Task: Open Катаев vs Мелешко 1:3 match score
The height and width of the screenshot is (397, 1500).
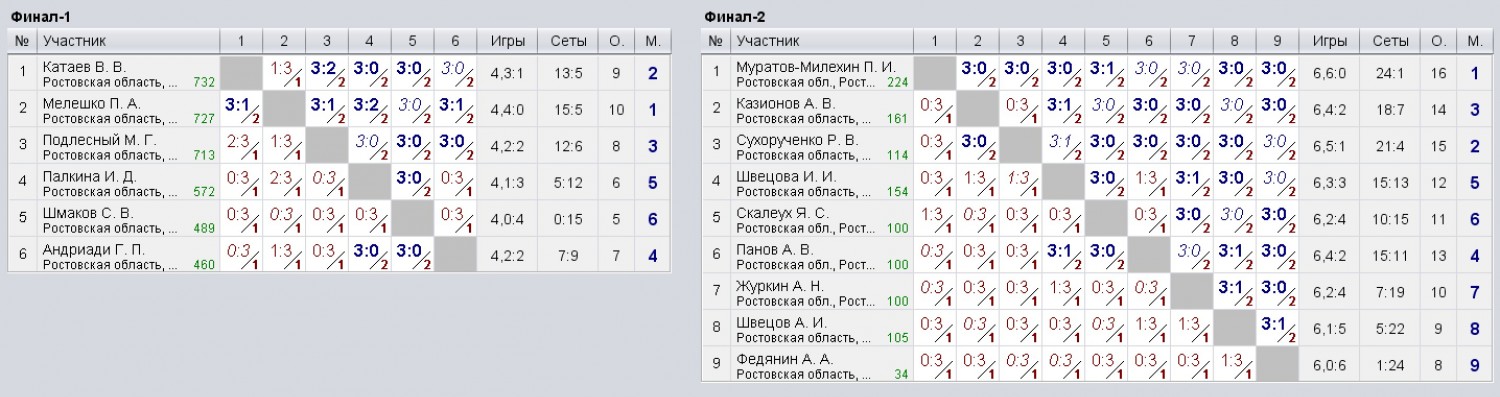Action: (x=284, y=72)
